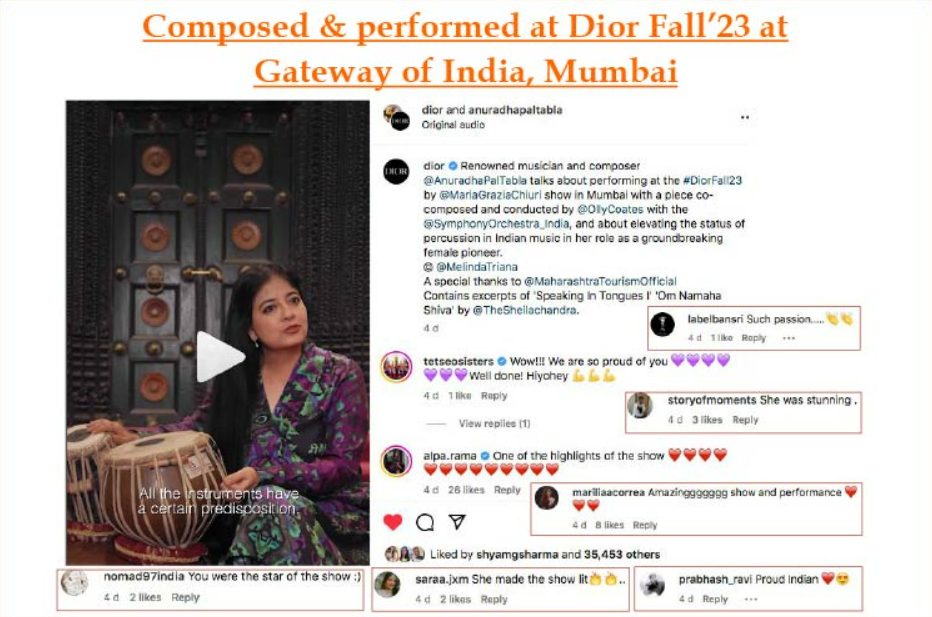Open @MaharashtraTourismOfficial mention
This screenshot has width=932, height=617.
600,281
